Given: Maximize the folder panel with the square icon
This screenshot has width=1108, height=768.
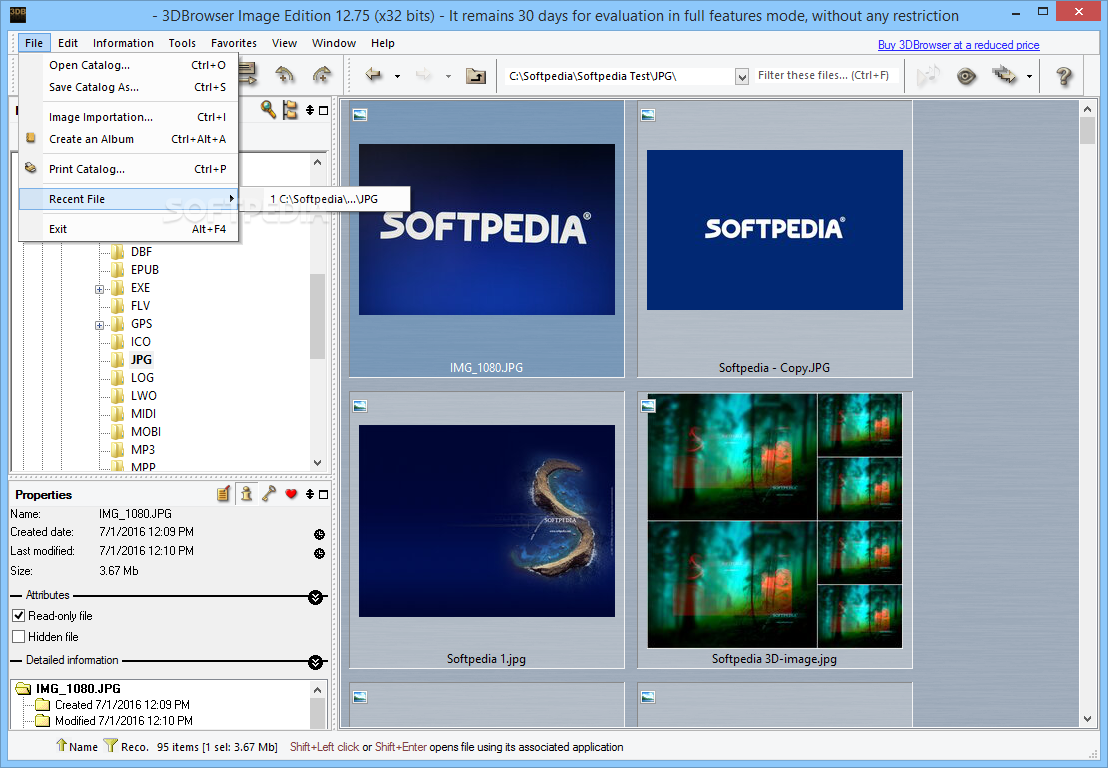Looking at the screenshot, I should click(324, 110).
